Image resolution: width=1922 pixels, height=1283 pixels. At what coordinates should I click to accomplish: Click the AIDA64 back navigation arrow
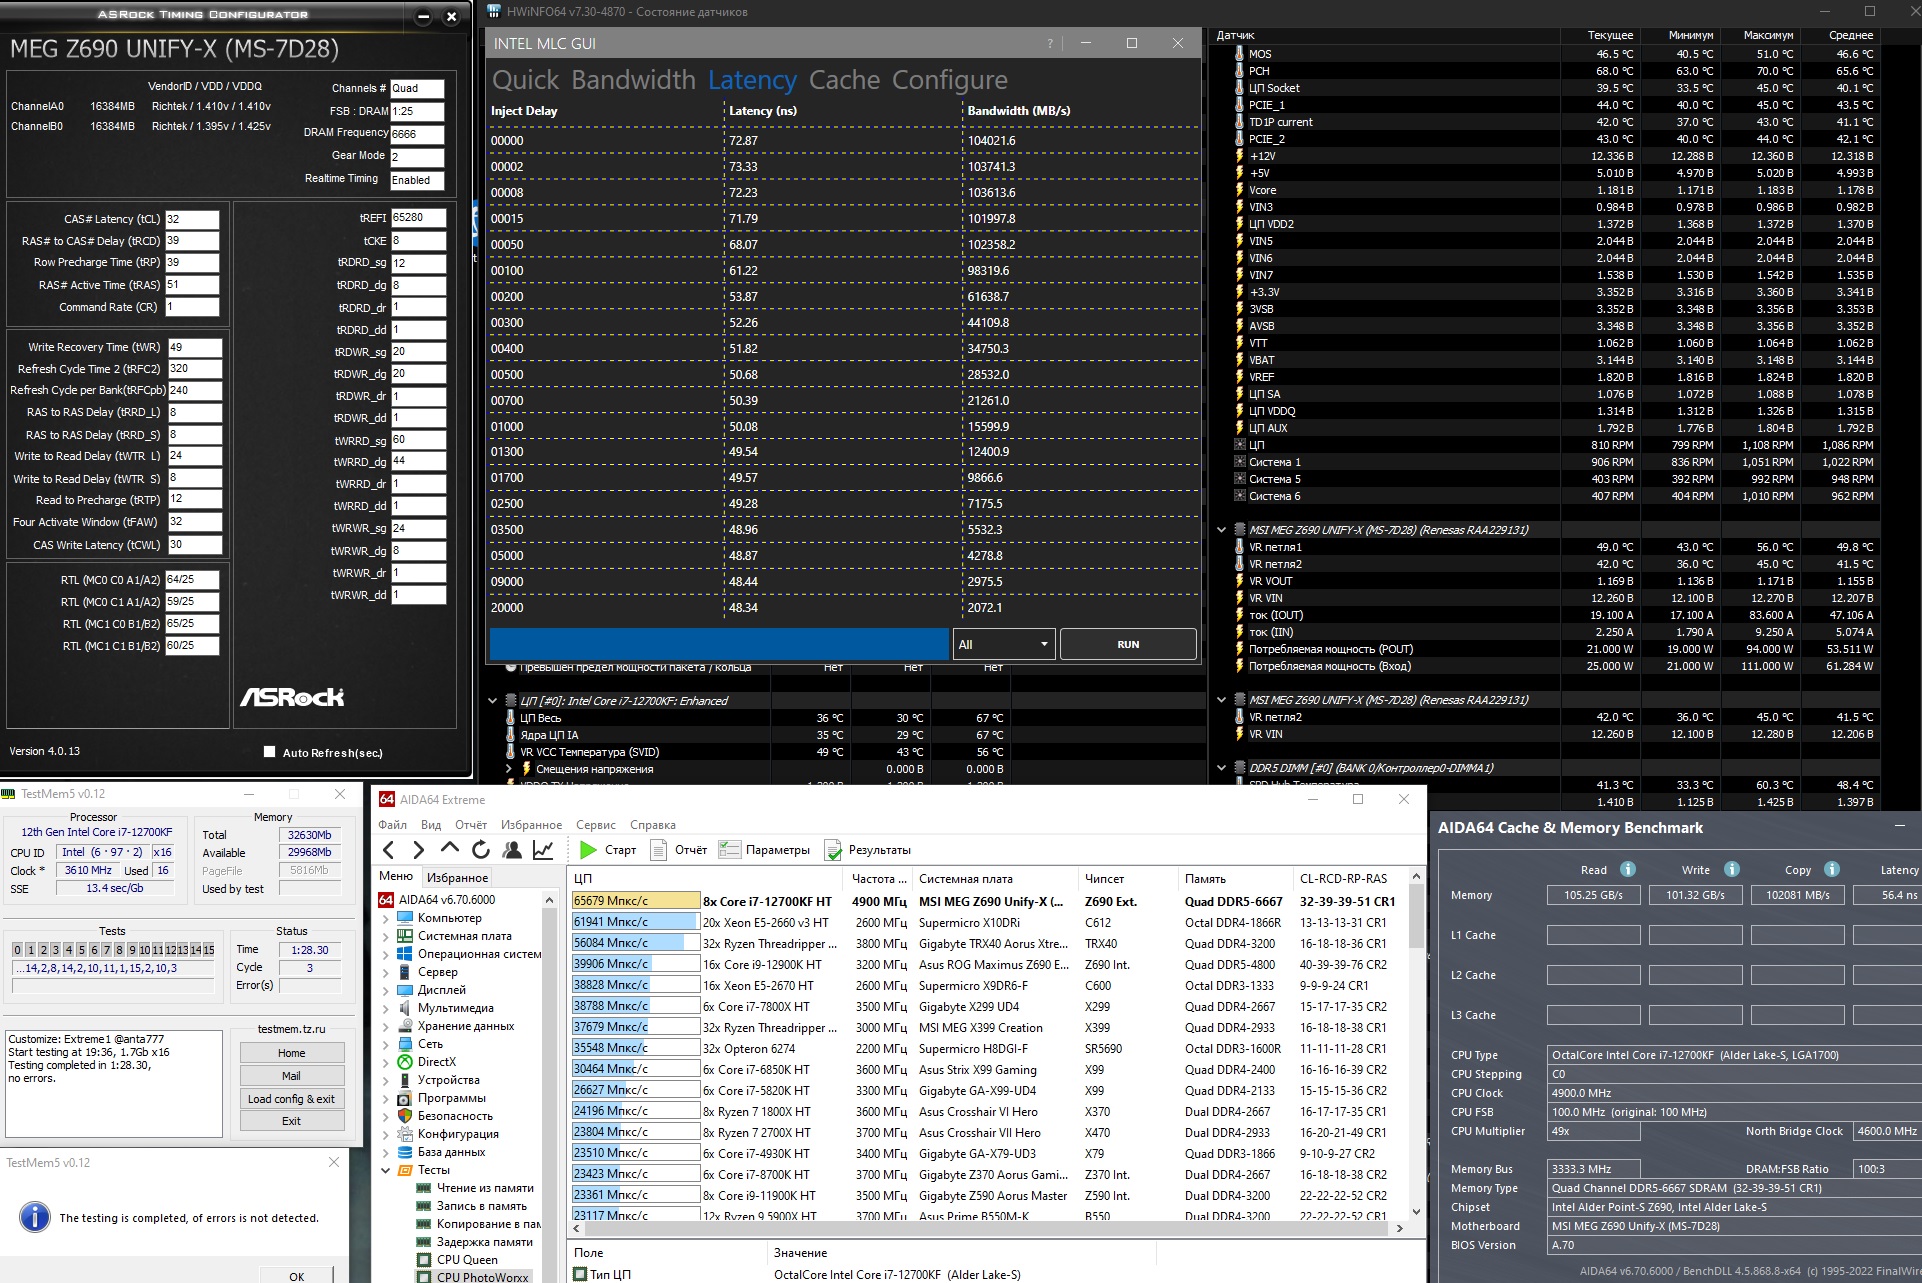389,850
